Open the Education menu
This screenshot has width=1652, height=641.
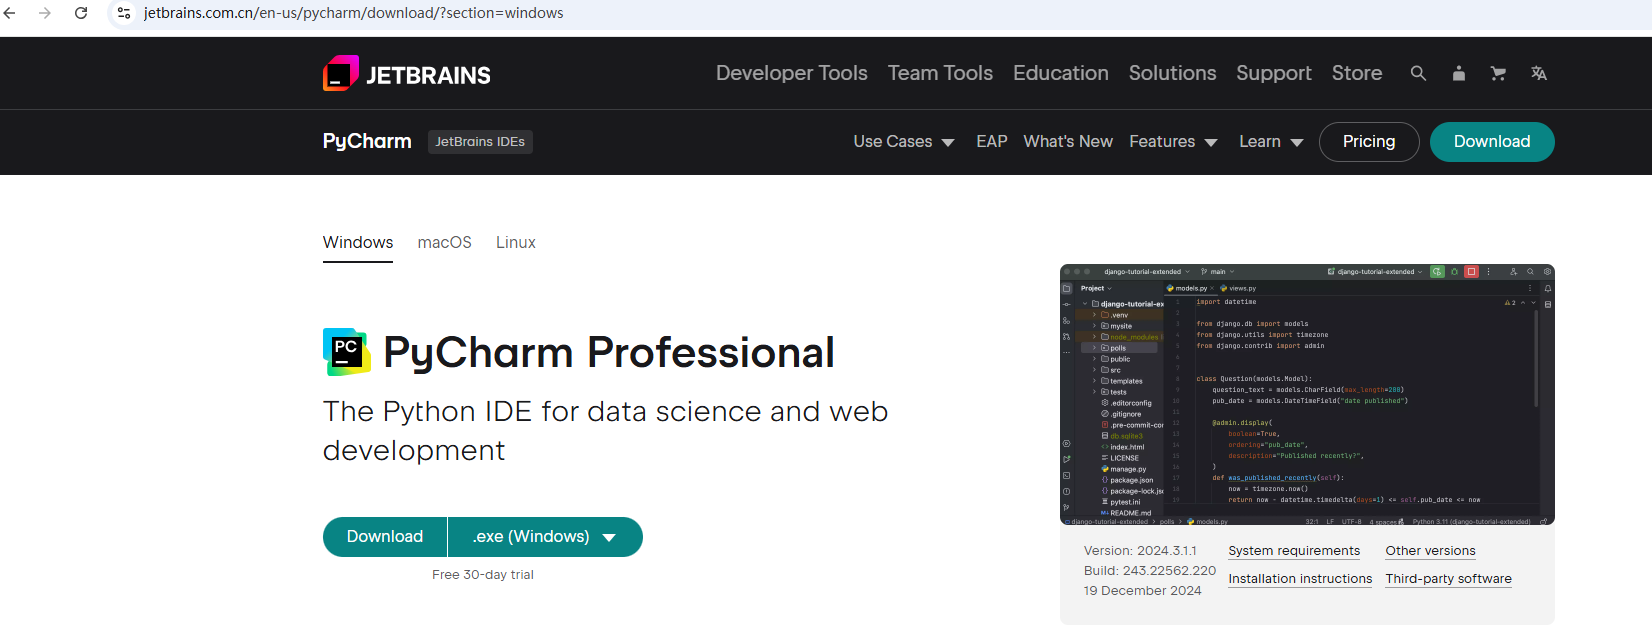pyautogui.click(x=1061, y=73)
